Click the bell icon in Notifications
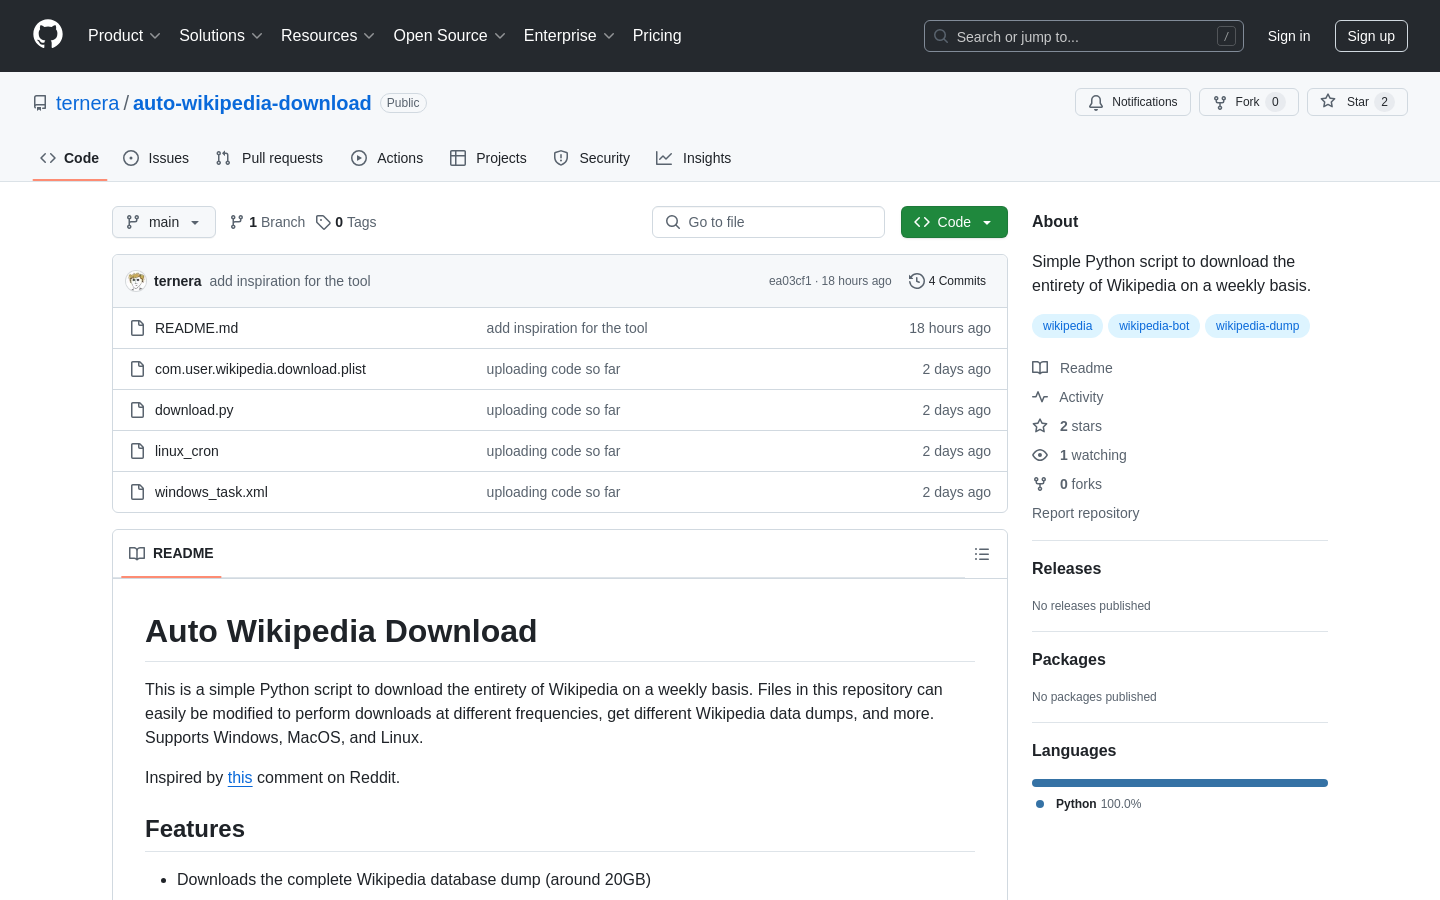The width and height of the screenshot is (1440, 900). (x=1096, y=102)
